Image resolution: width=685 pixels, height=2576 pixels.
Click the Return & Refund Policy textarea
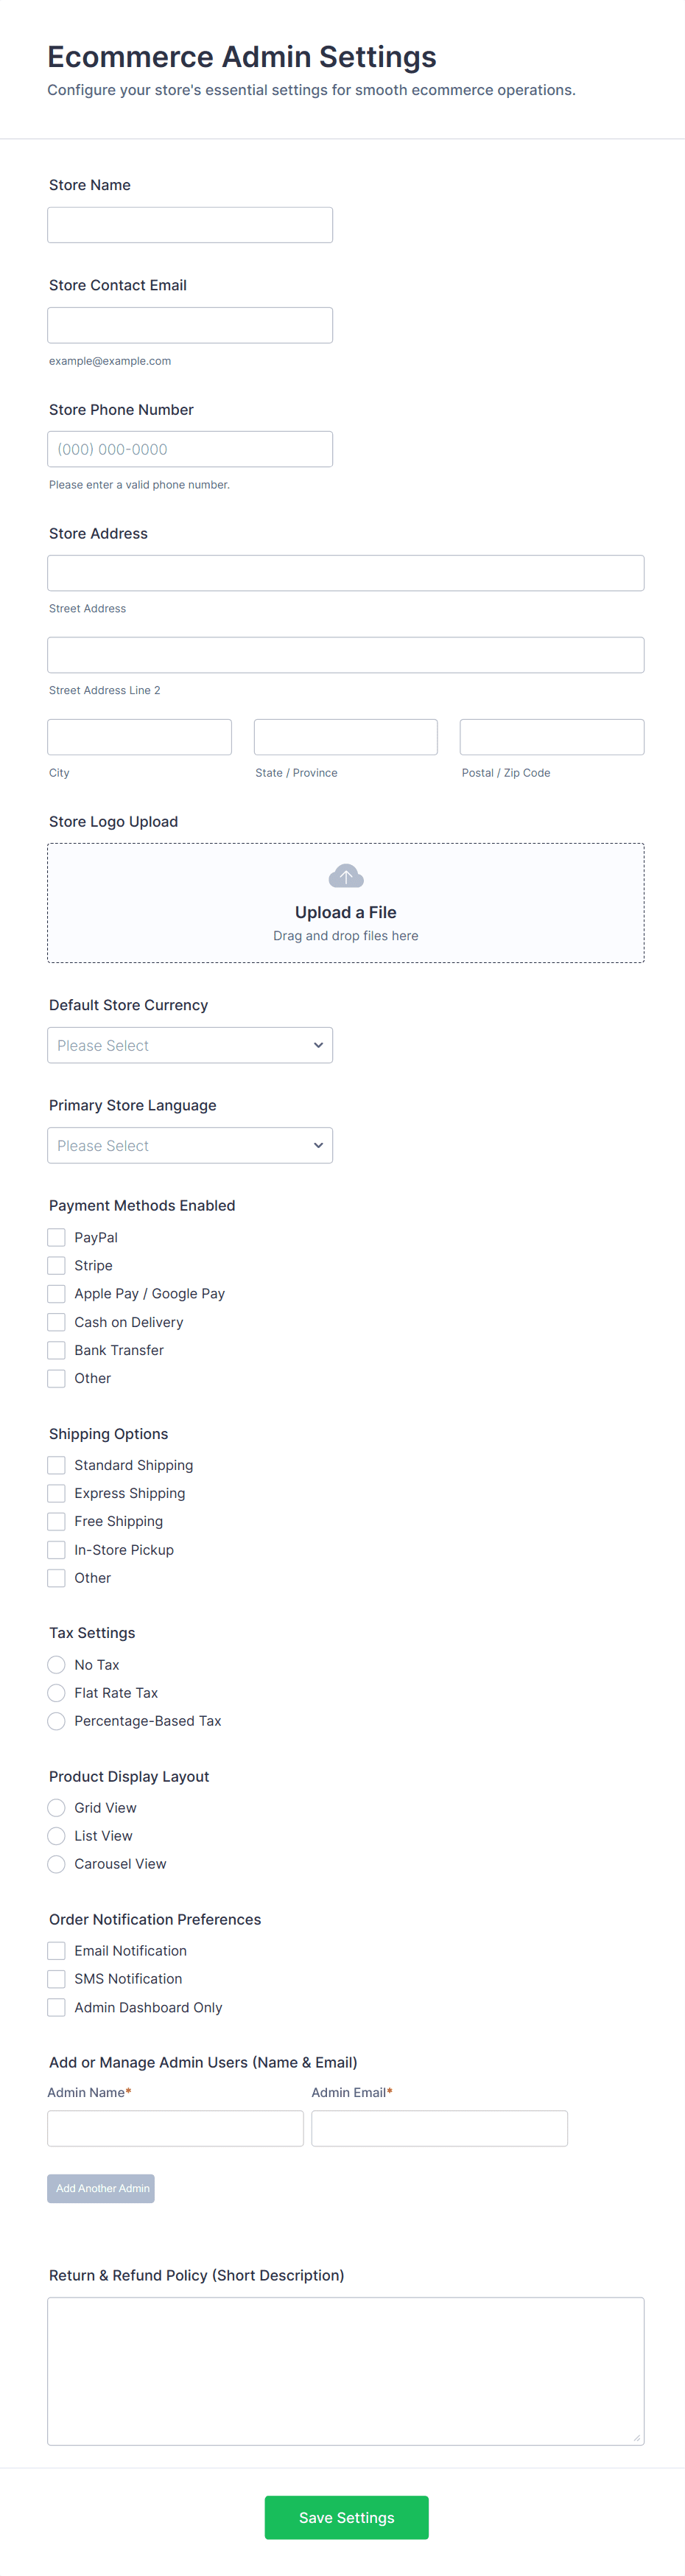[346, 2370]
